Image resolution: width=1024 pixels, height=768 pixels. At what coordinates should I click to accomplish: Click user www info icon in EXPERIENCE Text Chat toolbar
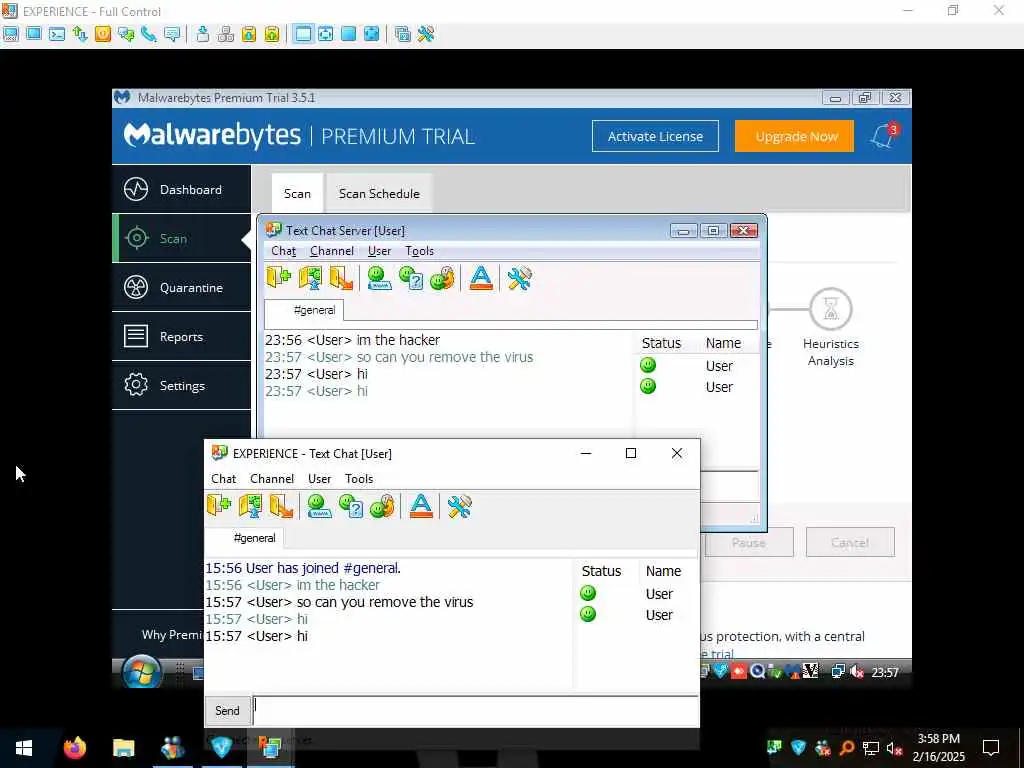319,506
